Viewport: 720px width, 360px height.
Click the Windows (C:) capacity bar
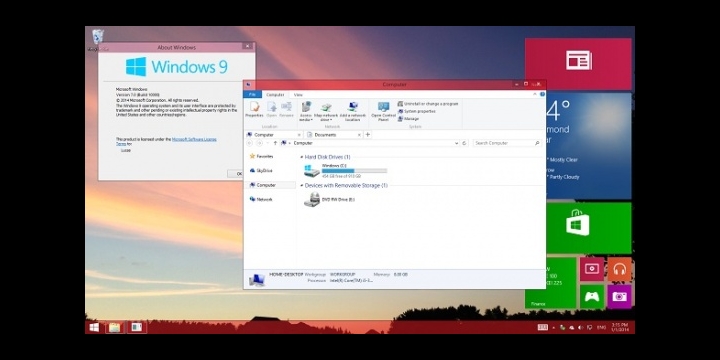coord(354,171)
